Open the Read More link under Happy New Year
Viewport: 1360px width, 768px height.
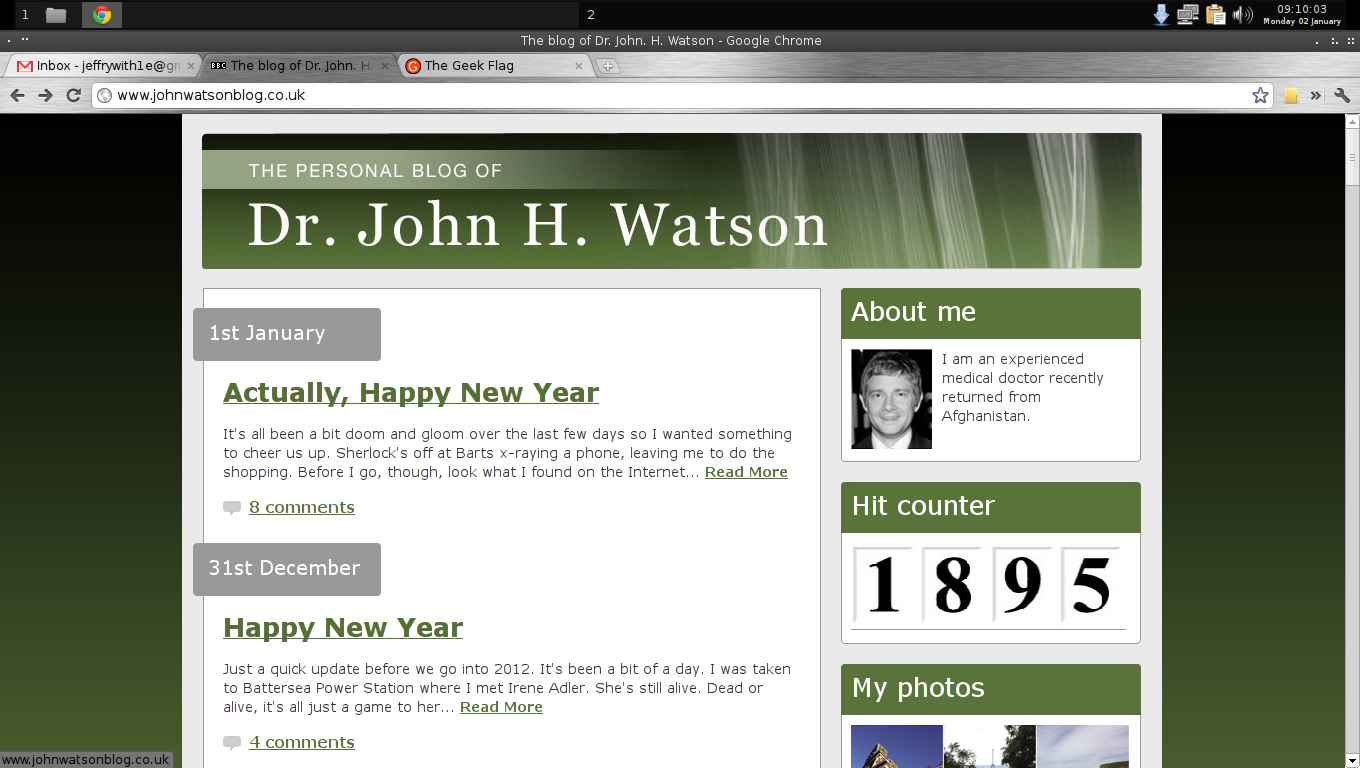point(500,707)
